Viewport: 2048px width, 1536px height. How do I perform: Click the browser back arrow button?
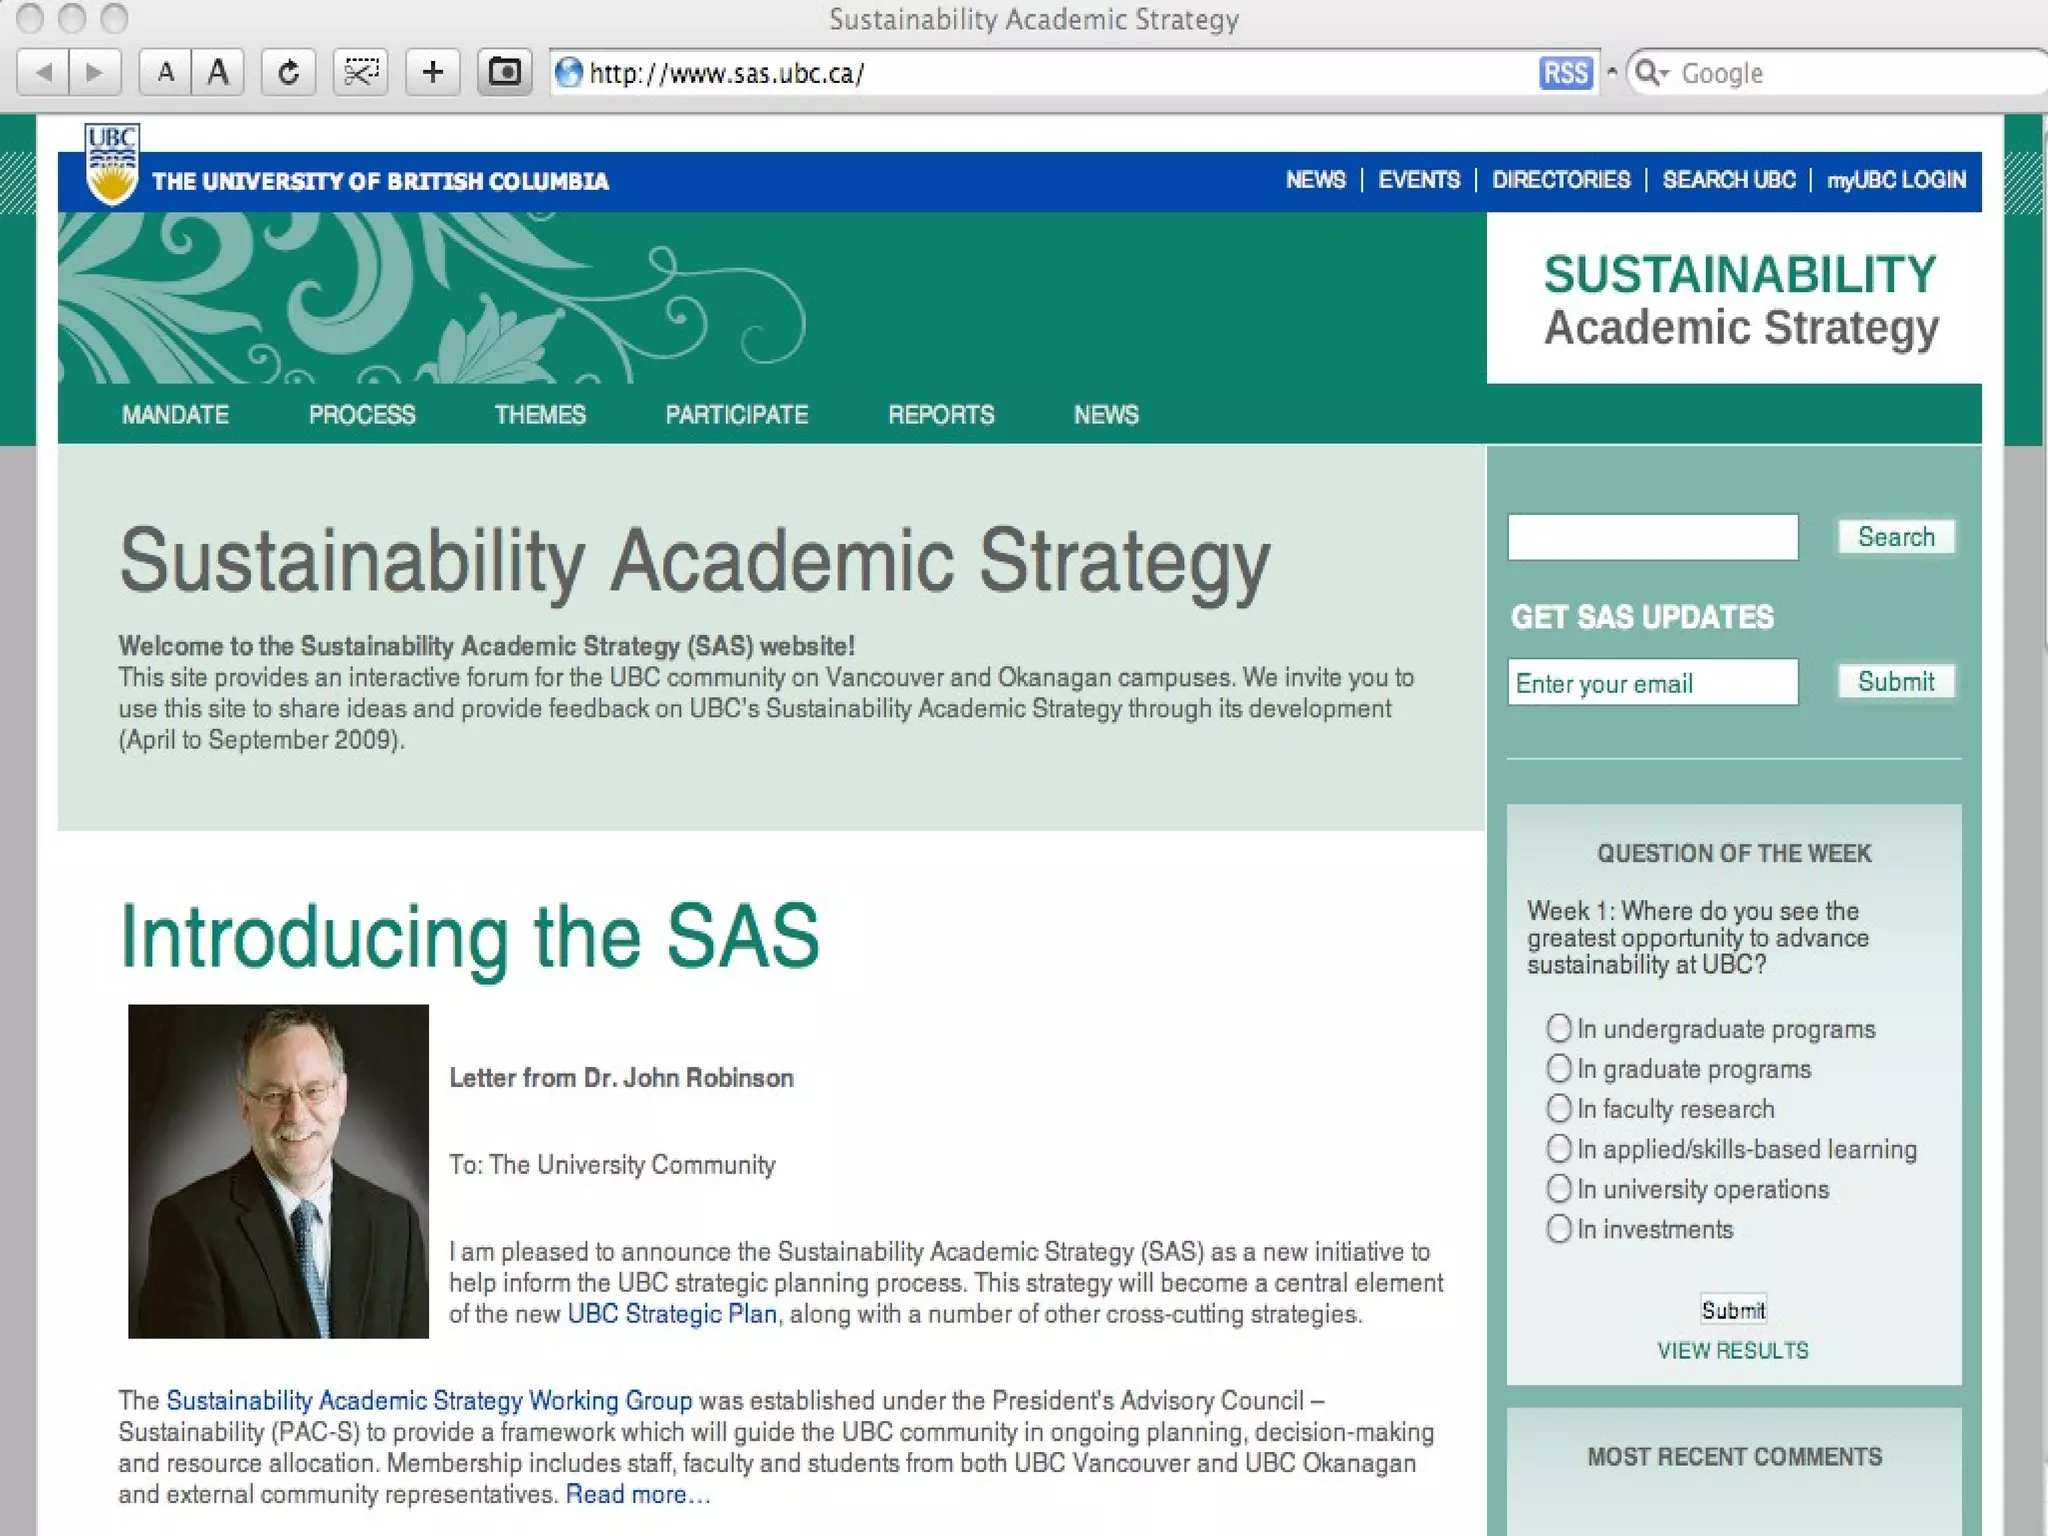pos(44,73)
